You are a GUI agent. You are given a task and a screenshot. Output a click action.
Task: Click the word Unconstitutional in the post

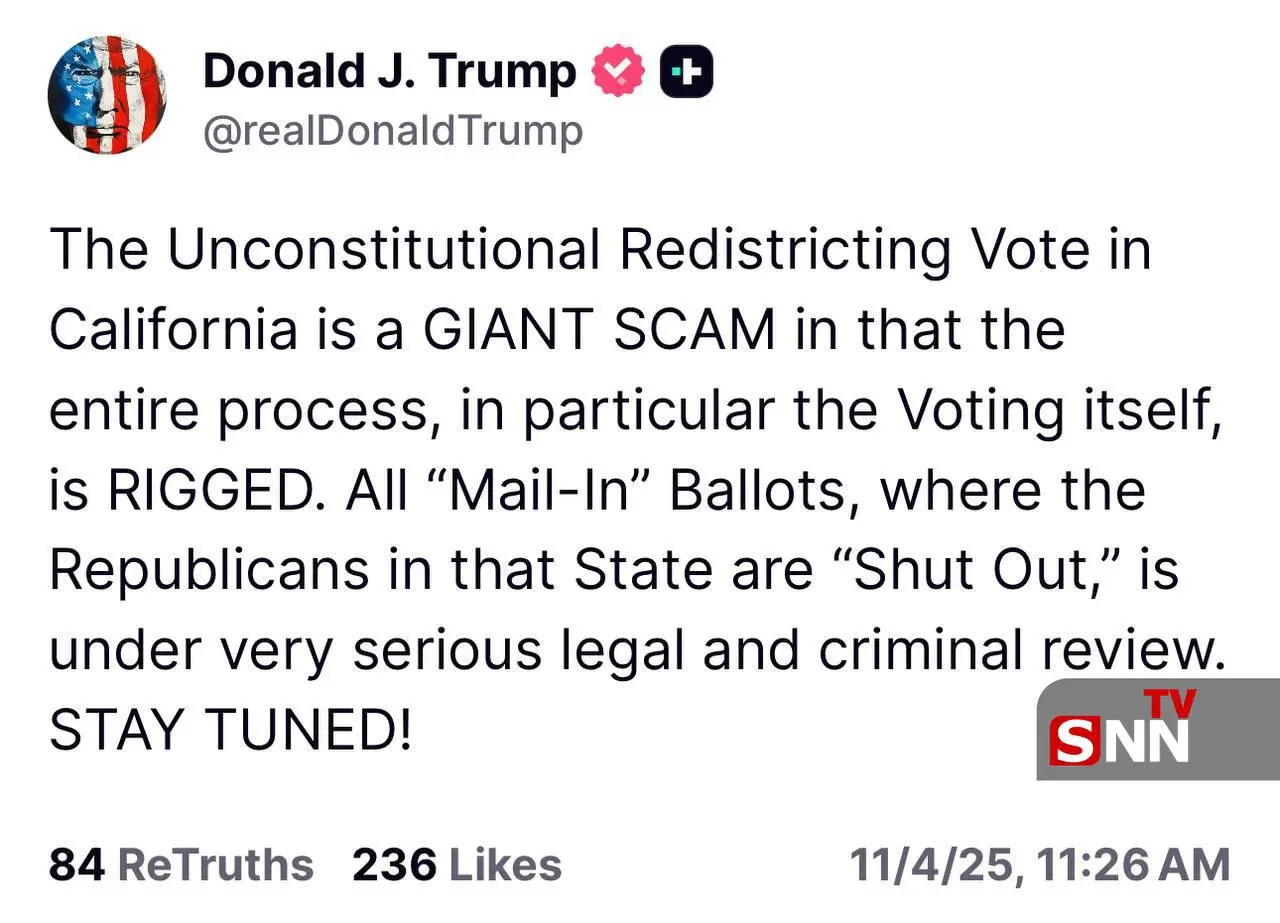[383, 250]
